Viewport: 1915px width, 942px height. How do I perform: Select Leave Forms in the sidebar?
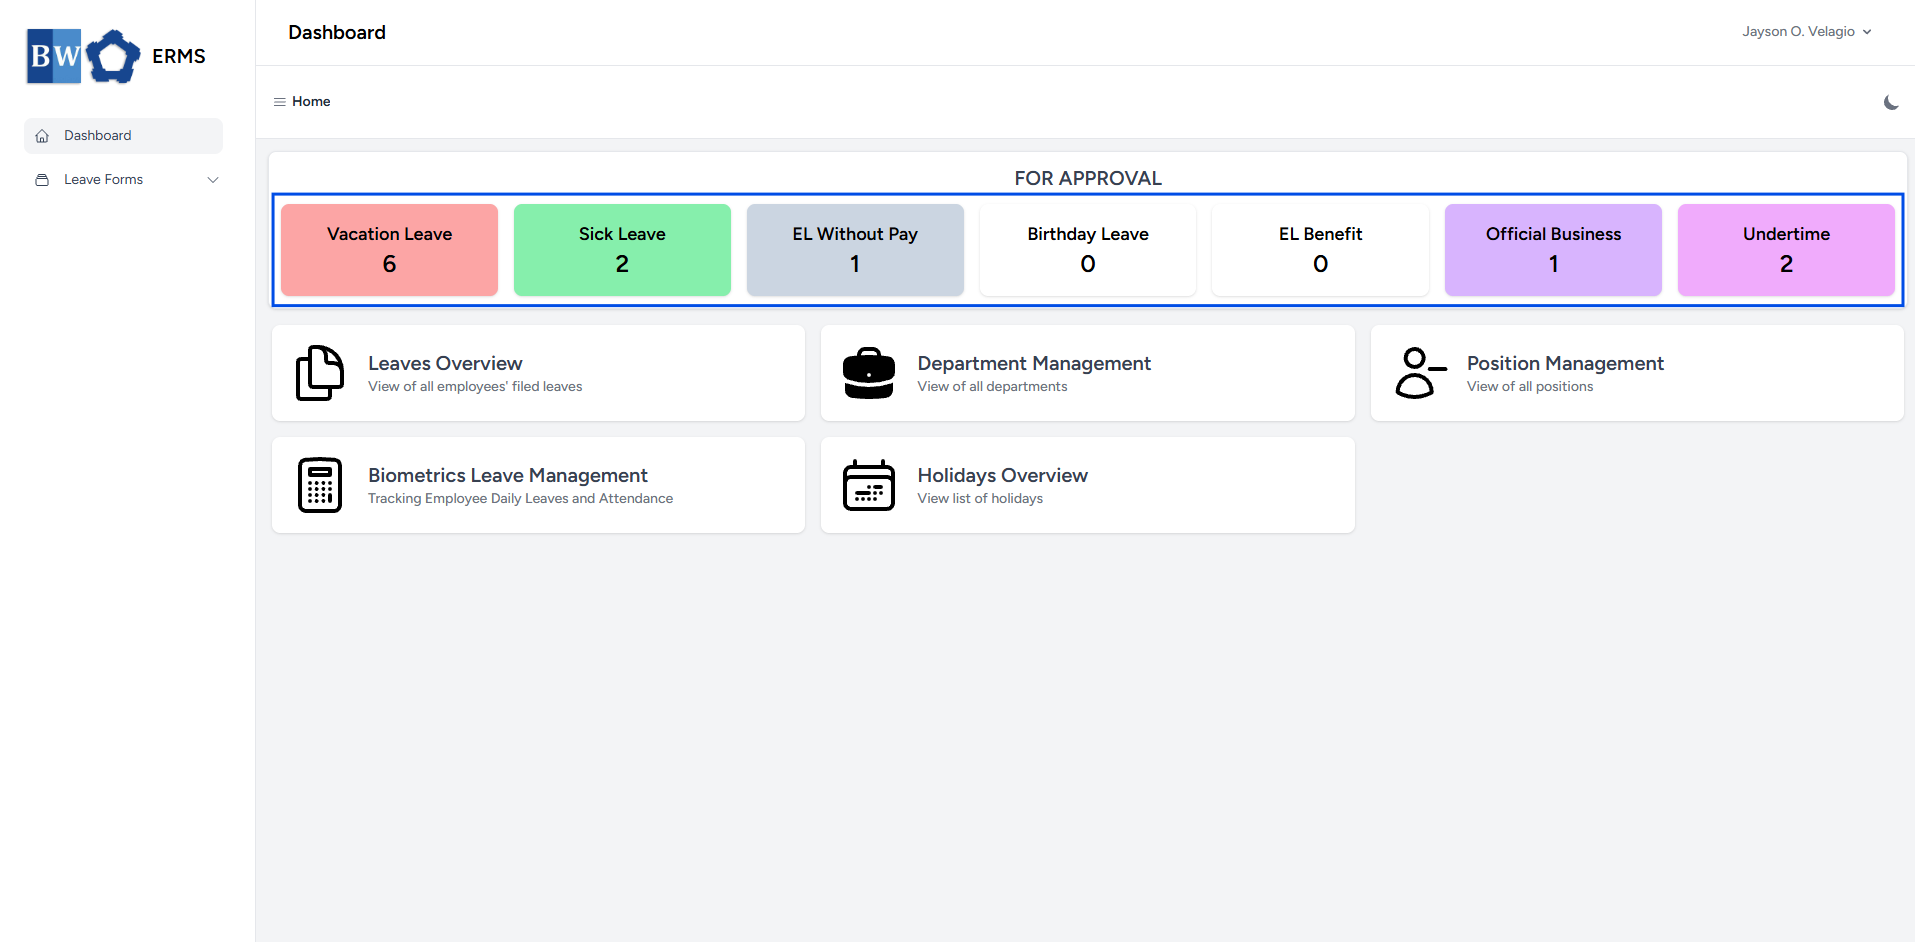pyautogui.click(x=123, y=180)
